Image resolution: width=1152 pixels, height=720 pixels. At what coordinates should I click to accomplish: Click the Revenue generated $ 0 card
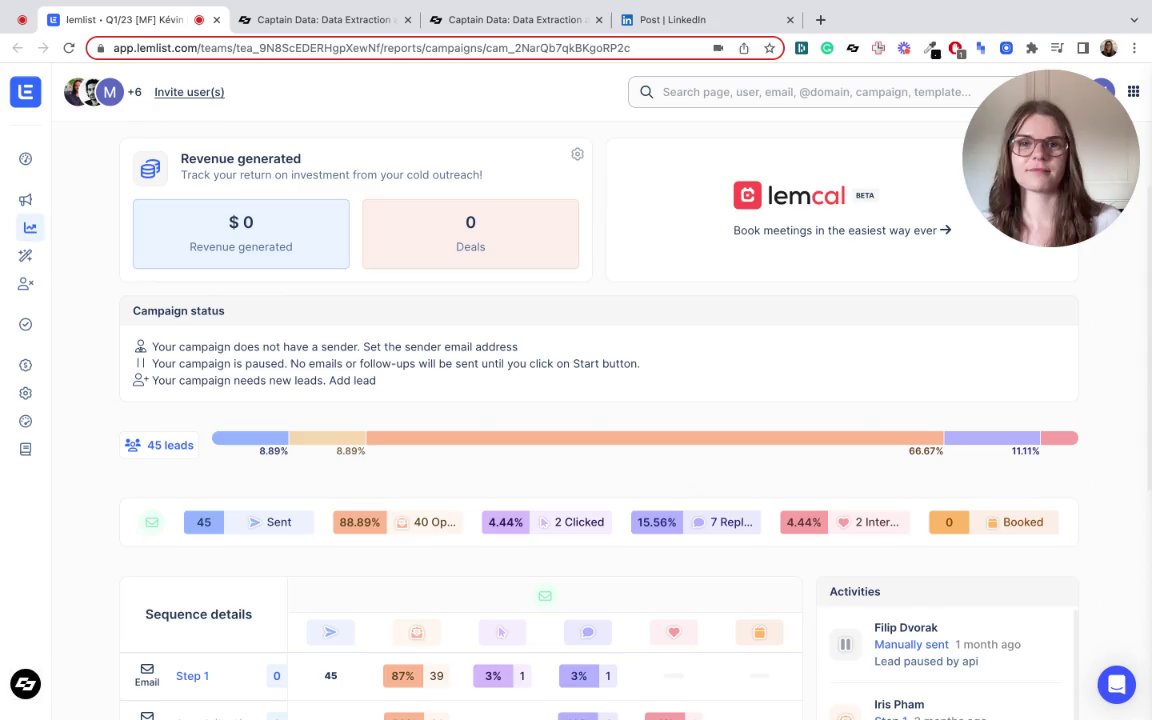241,234
